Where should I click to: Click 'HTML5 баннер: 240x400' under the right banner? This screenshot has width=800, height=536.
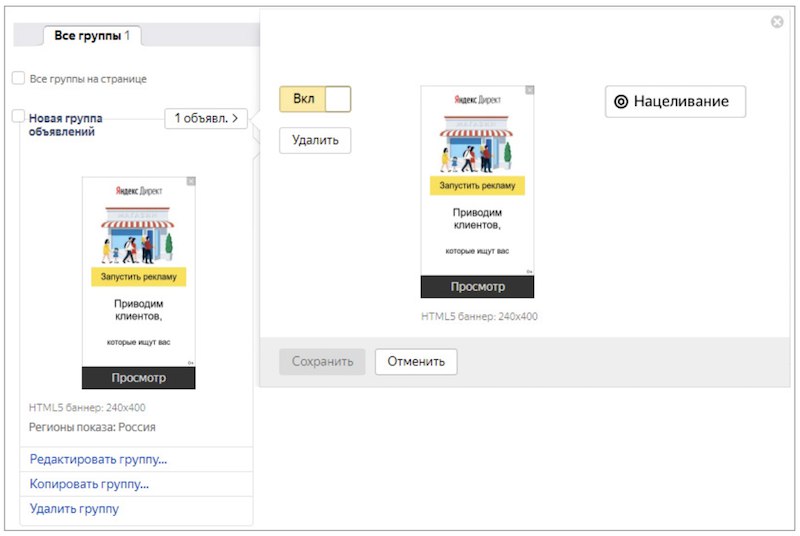pos(479,316)
